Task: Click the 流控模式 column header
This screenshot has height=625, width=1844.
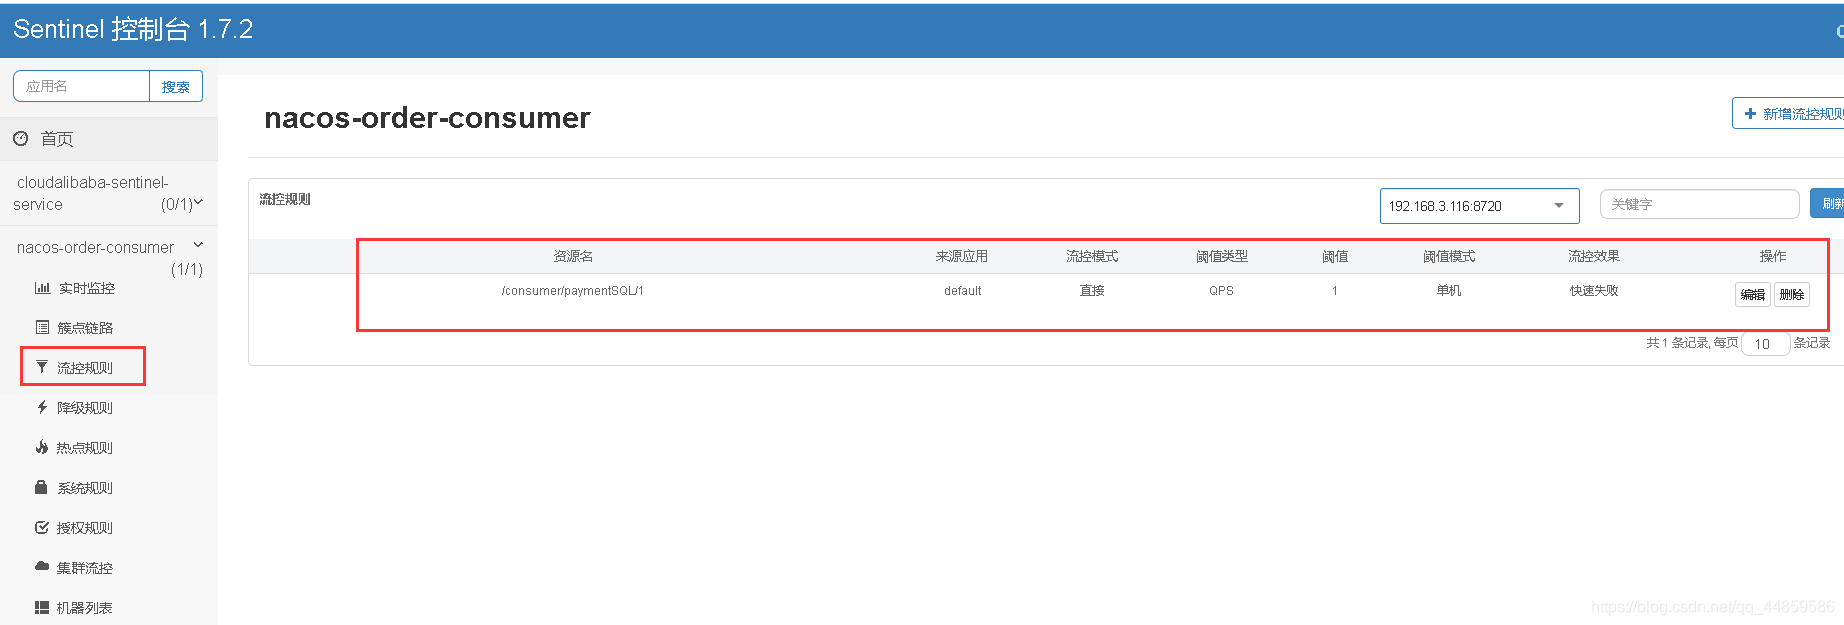Action: point(1092,257)
